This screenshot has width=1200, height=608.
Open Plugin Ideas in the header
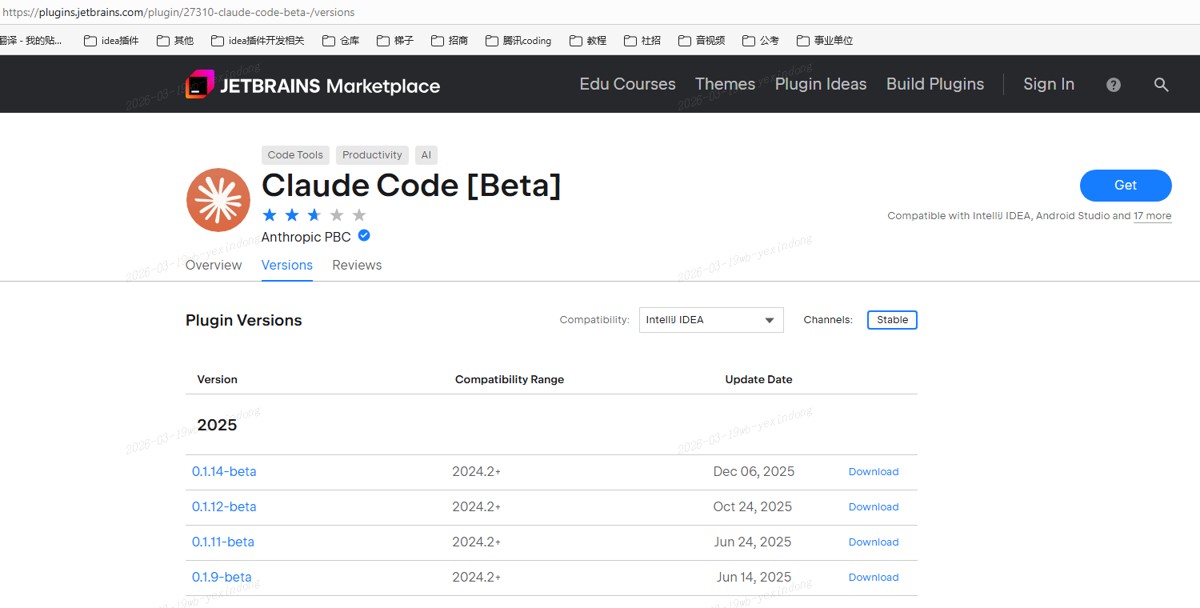click(820, 84)
